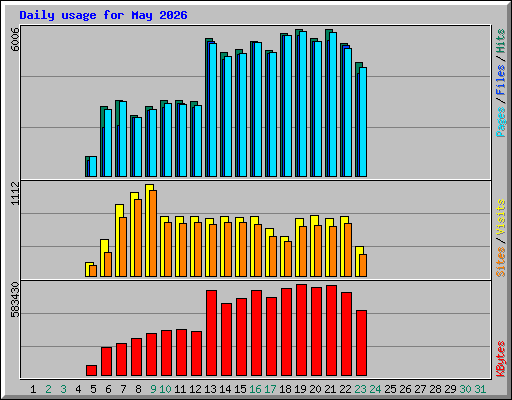
Task: Click day 30 on the x-axis
Action: tap(465, 389)
